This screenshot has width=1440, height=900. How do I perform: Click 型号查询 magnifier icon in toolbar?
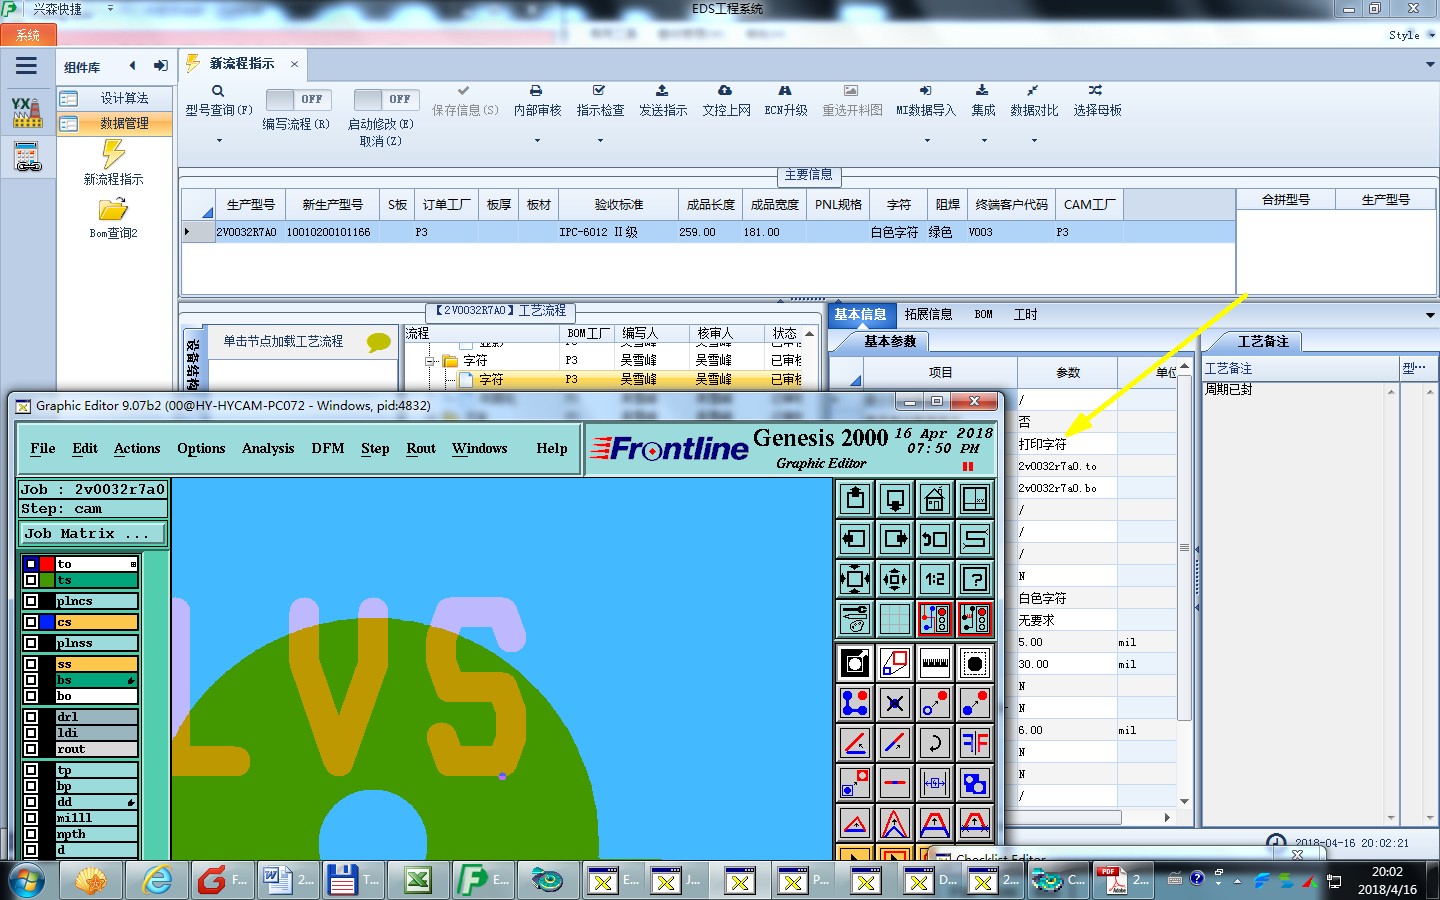[218, 91]
